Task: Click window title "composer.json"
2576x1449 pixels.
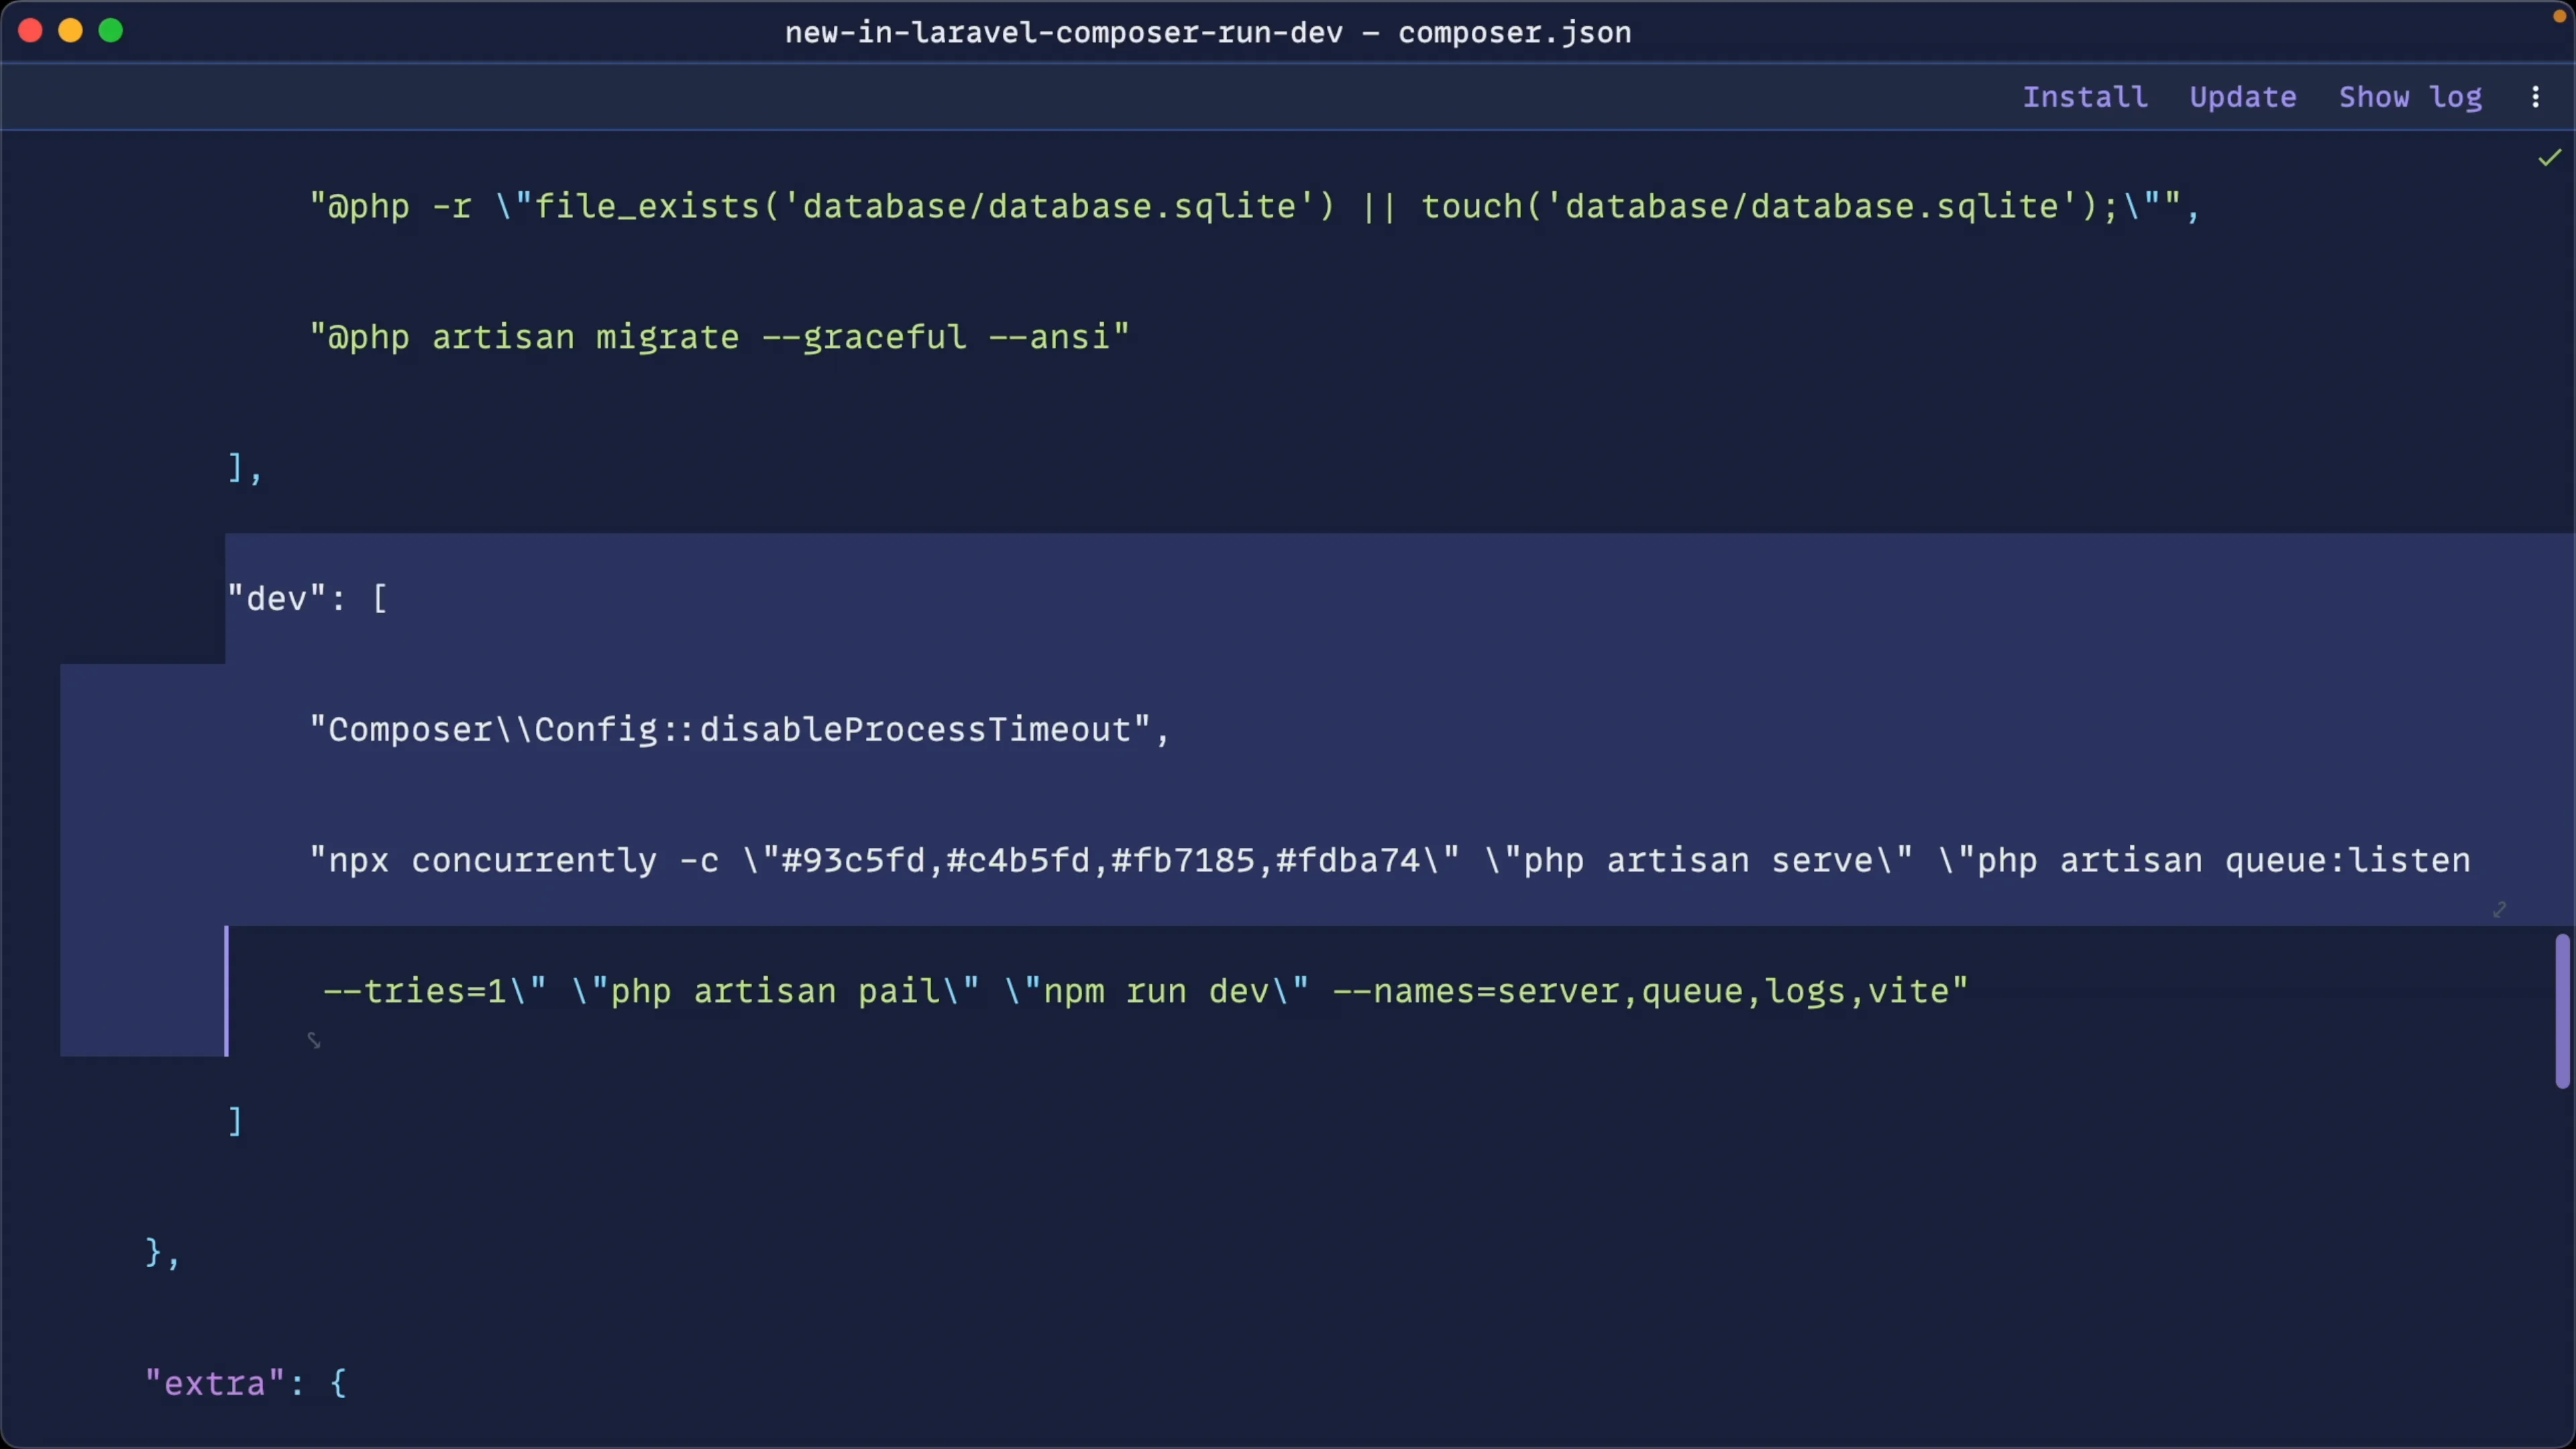Action: pyautogui.click(x=1515, y=33)
